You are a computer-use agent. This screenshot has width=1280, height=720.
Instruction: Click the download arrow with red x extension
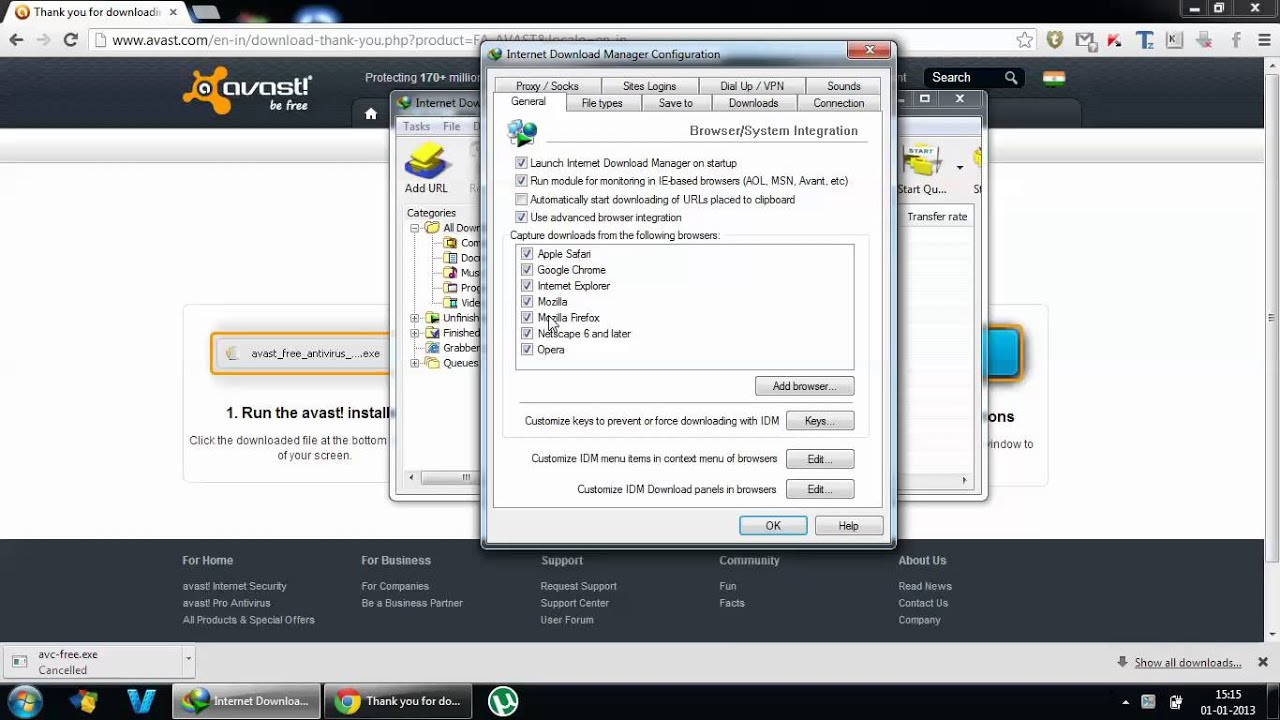coord(1205,40)
